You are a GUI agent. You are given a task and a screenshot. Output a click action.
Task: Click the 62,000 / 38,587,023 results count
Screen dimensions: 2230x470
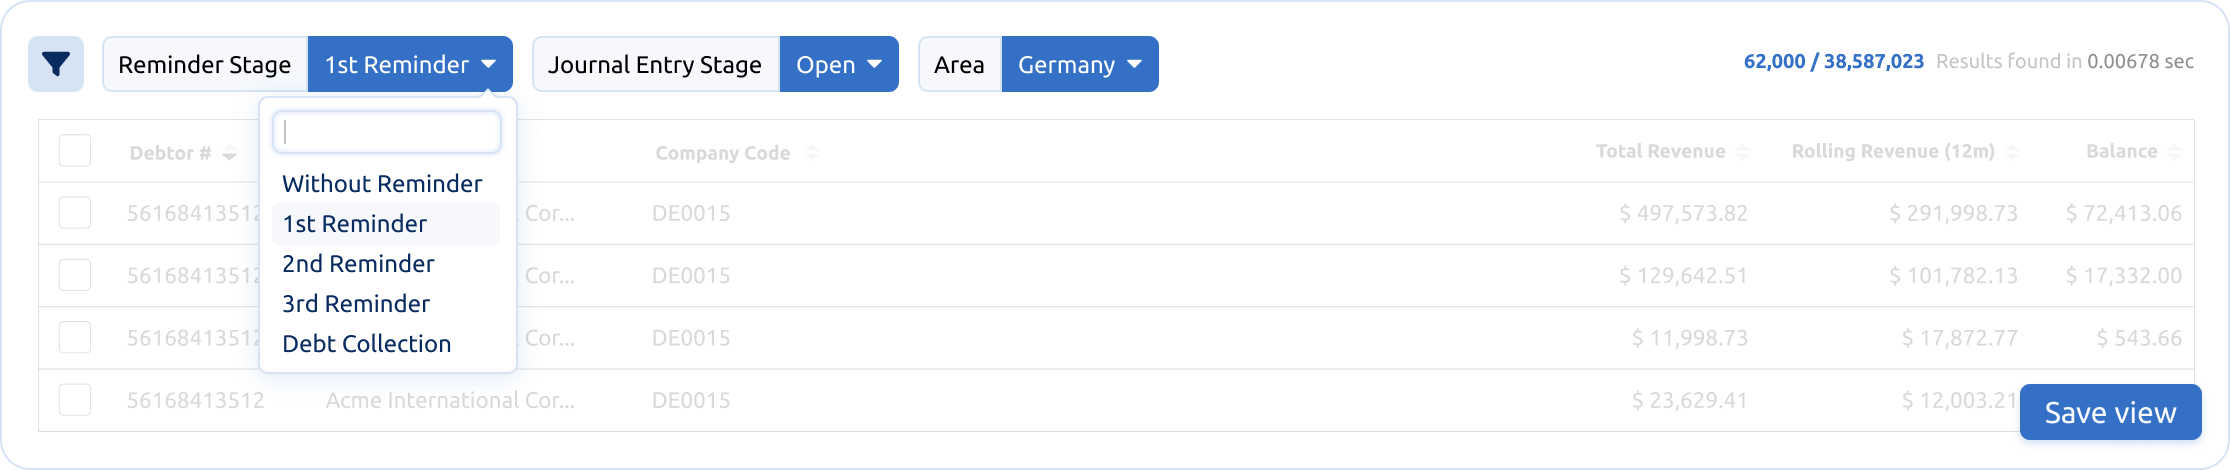[x=1834, y=62]
